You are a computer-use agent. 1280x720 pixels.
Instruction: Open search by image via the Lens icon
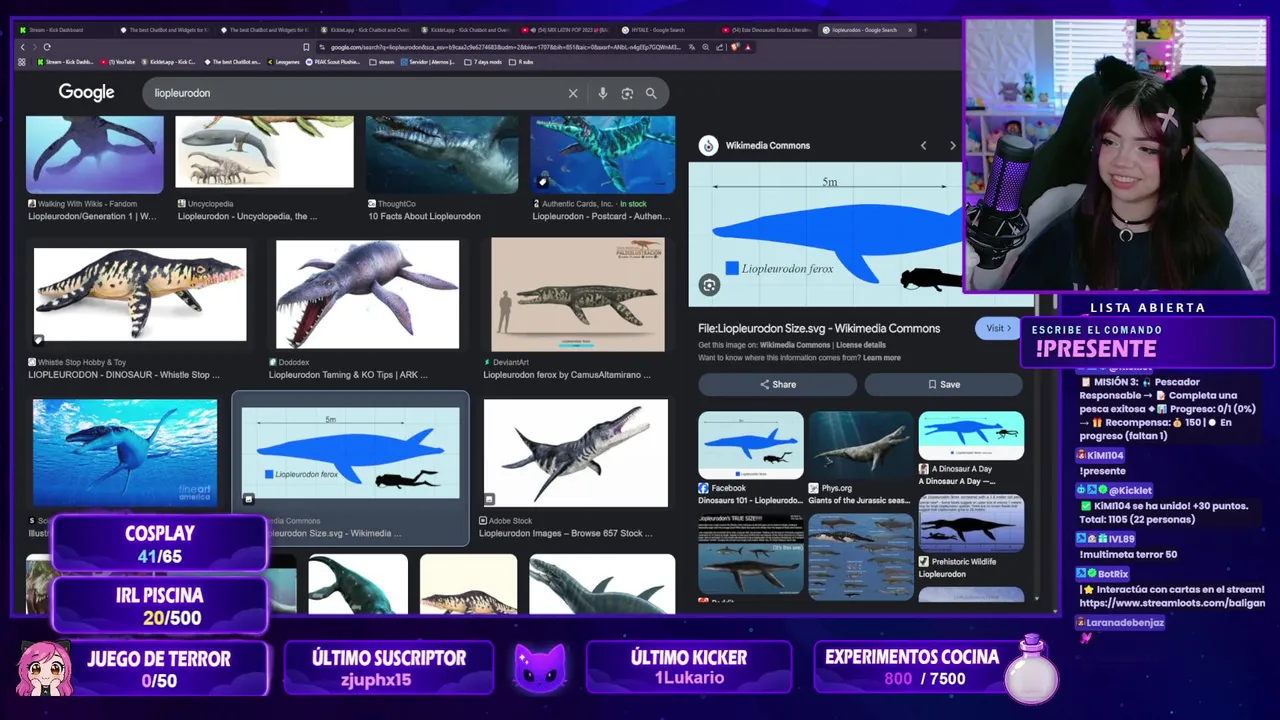627,93
